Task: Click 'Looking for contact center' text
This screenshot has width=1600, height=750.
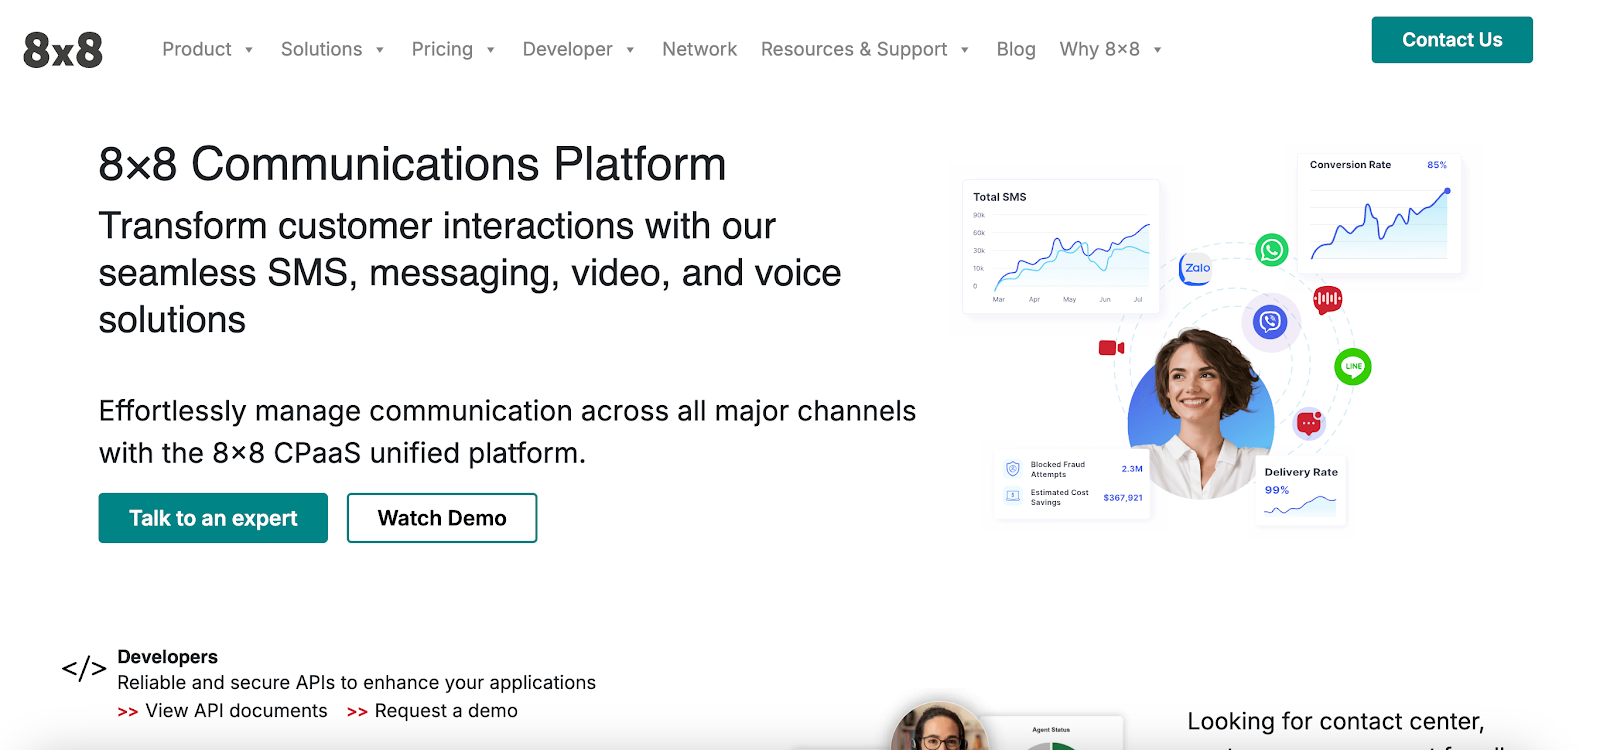Action: pyautogui.click(x=1335, y=721)
